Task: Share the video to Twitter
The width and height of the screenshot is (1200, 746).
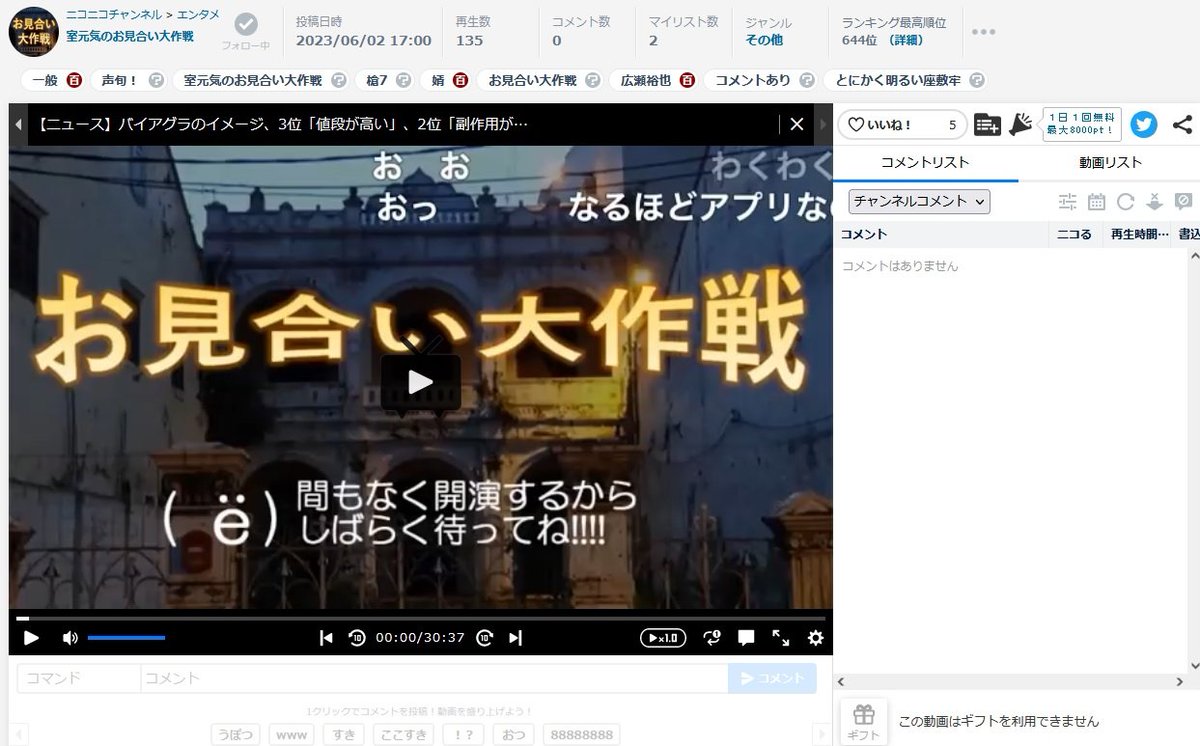Action: tap(1144, 125)
